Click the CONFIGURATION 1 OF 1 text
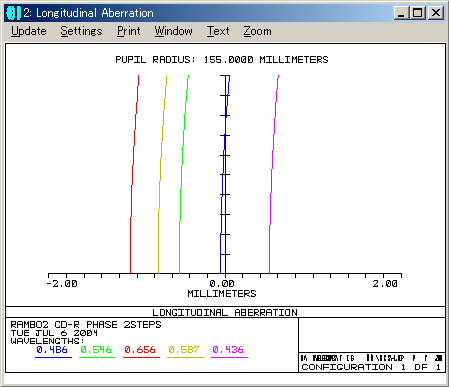The height and width of the screenshot is (387, 449). (371, 367)
